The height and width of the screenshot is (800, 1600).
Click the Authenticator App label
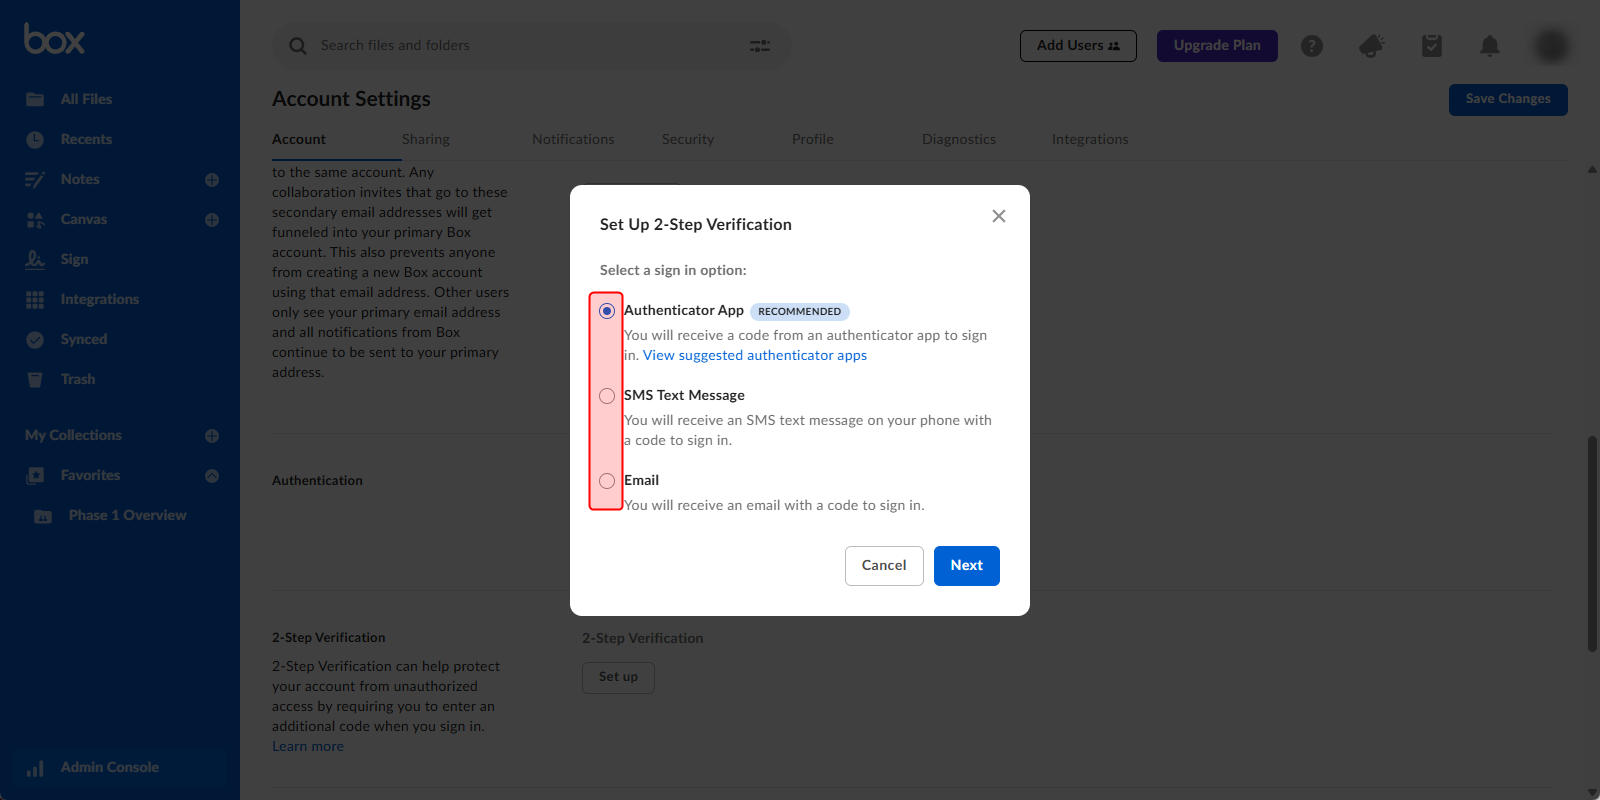(x=684, y=311)
